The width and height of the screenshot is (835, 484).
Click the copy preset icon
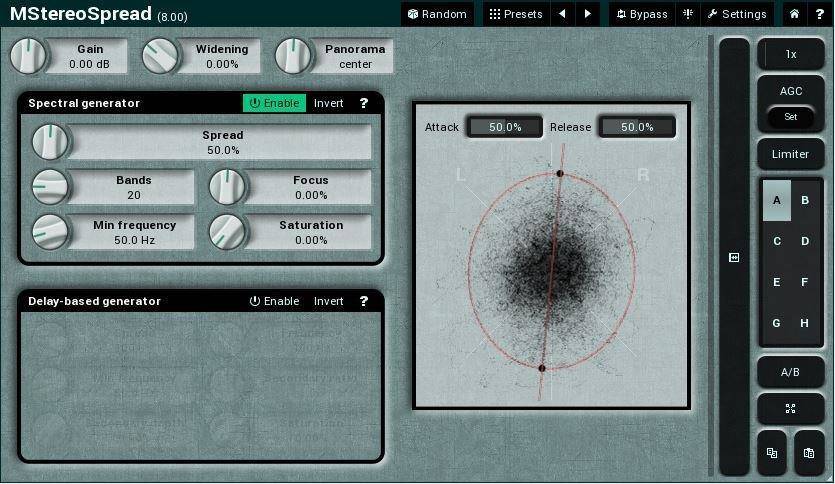click(x=772, y=453)
